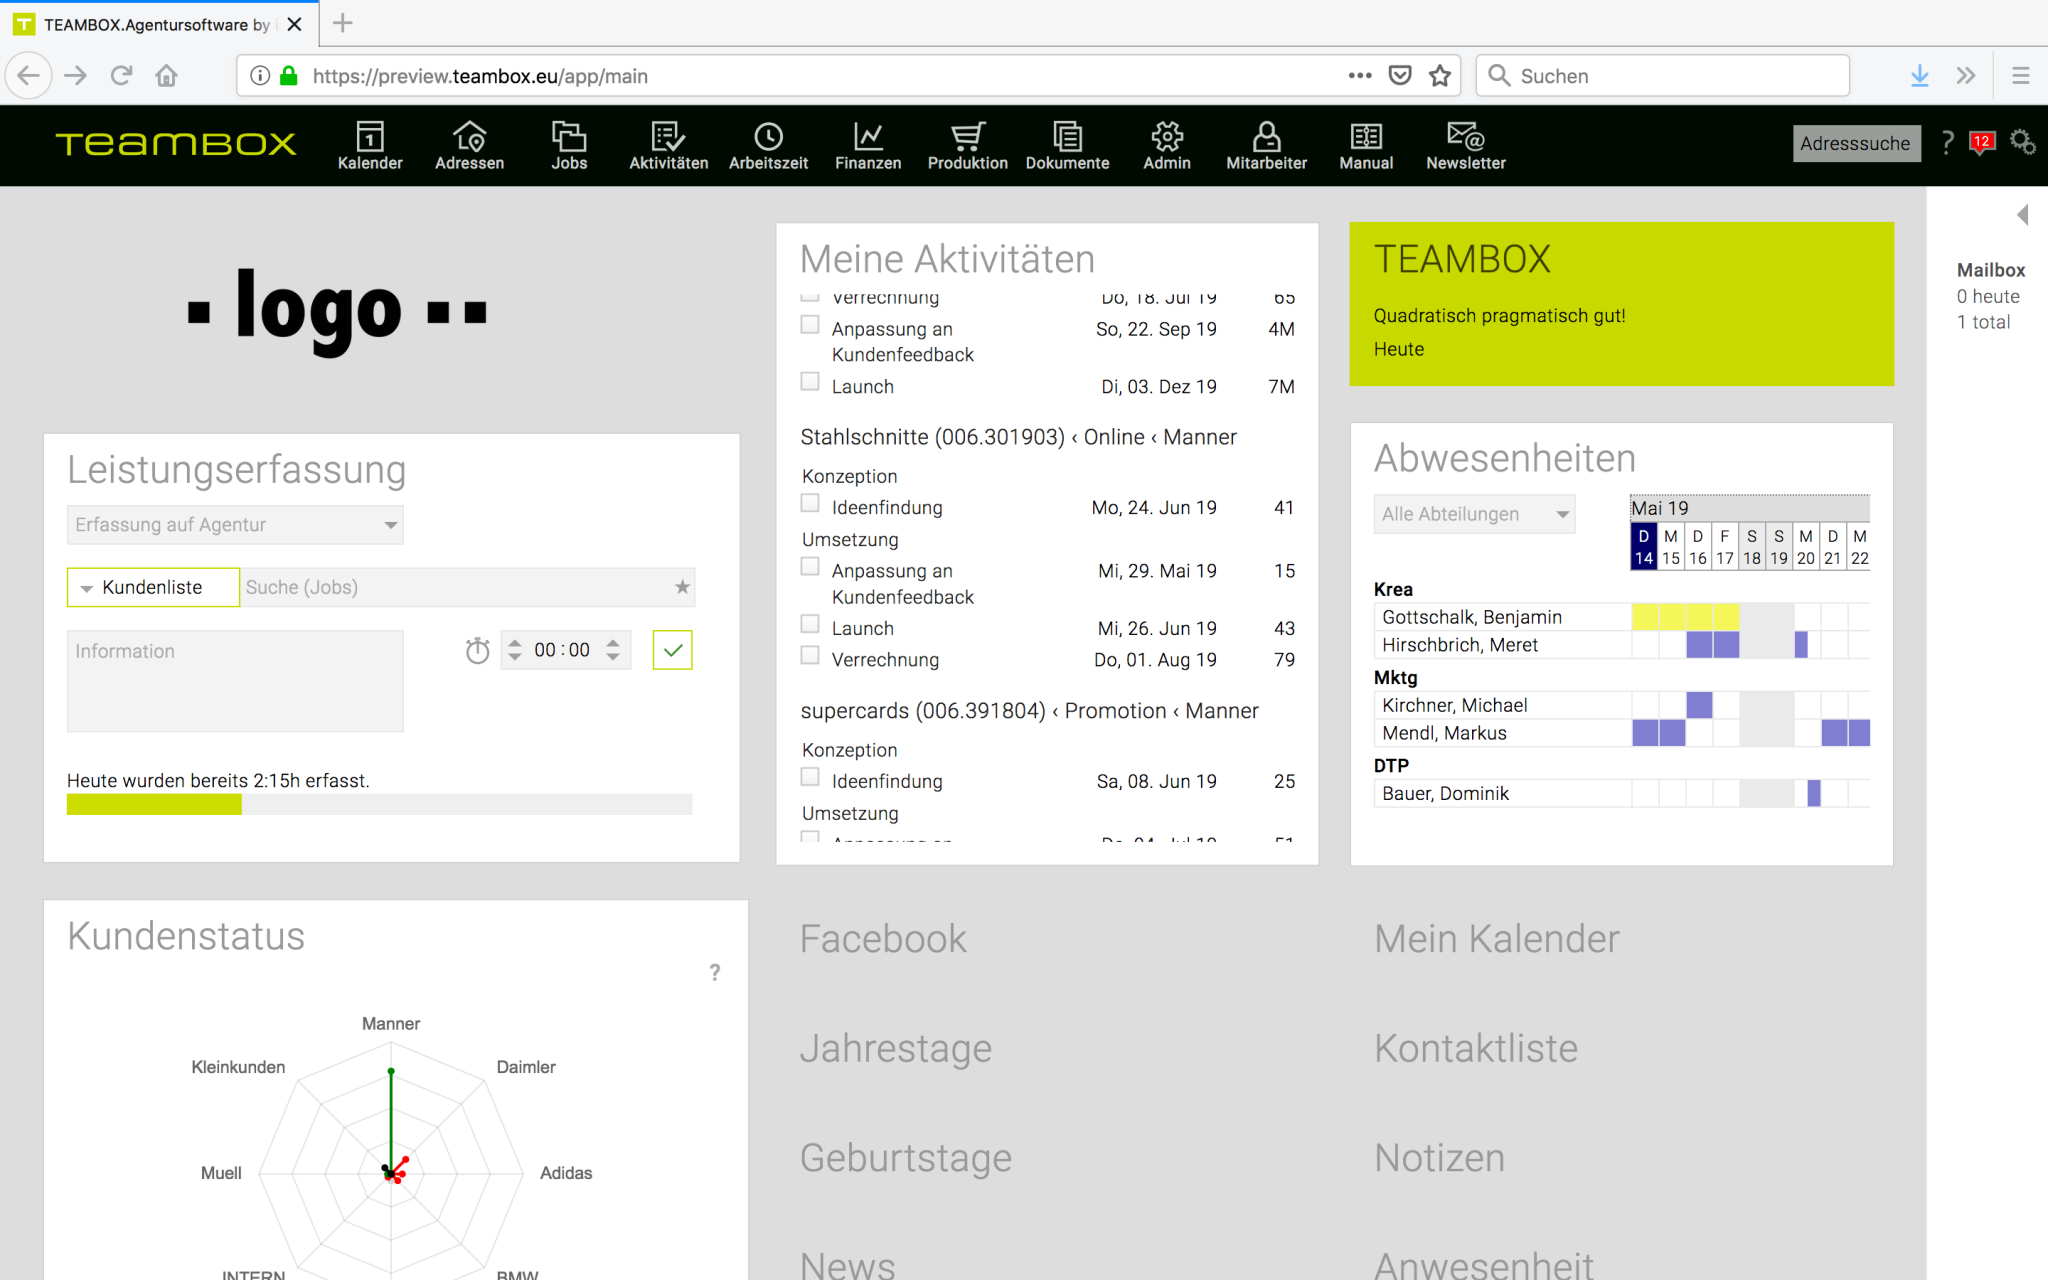2048x1280 pixels.
Task: Open the Produktion shopping cart icon
Action: click(966, 145)
